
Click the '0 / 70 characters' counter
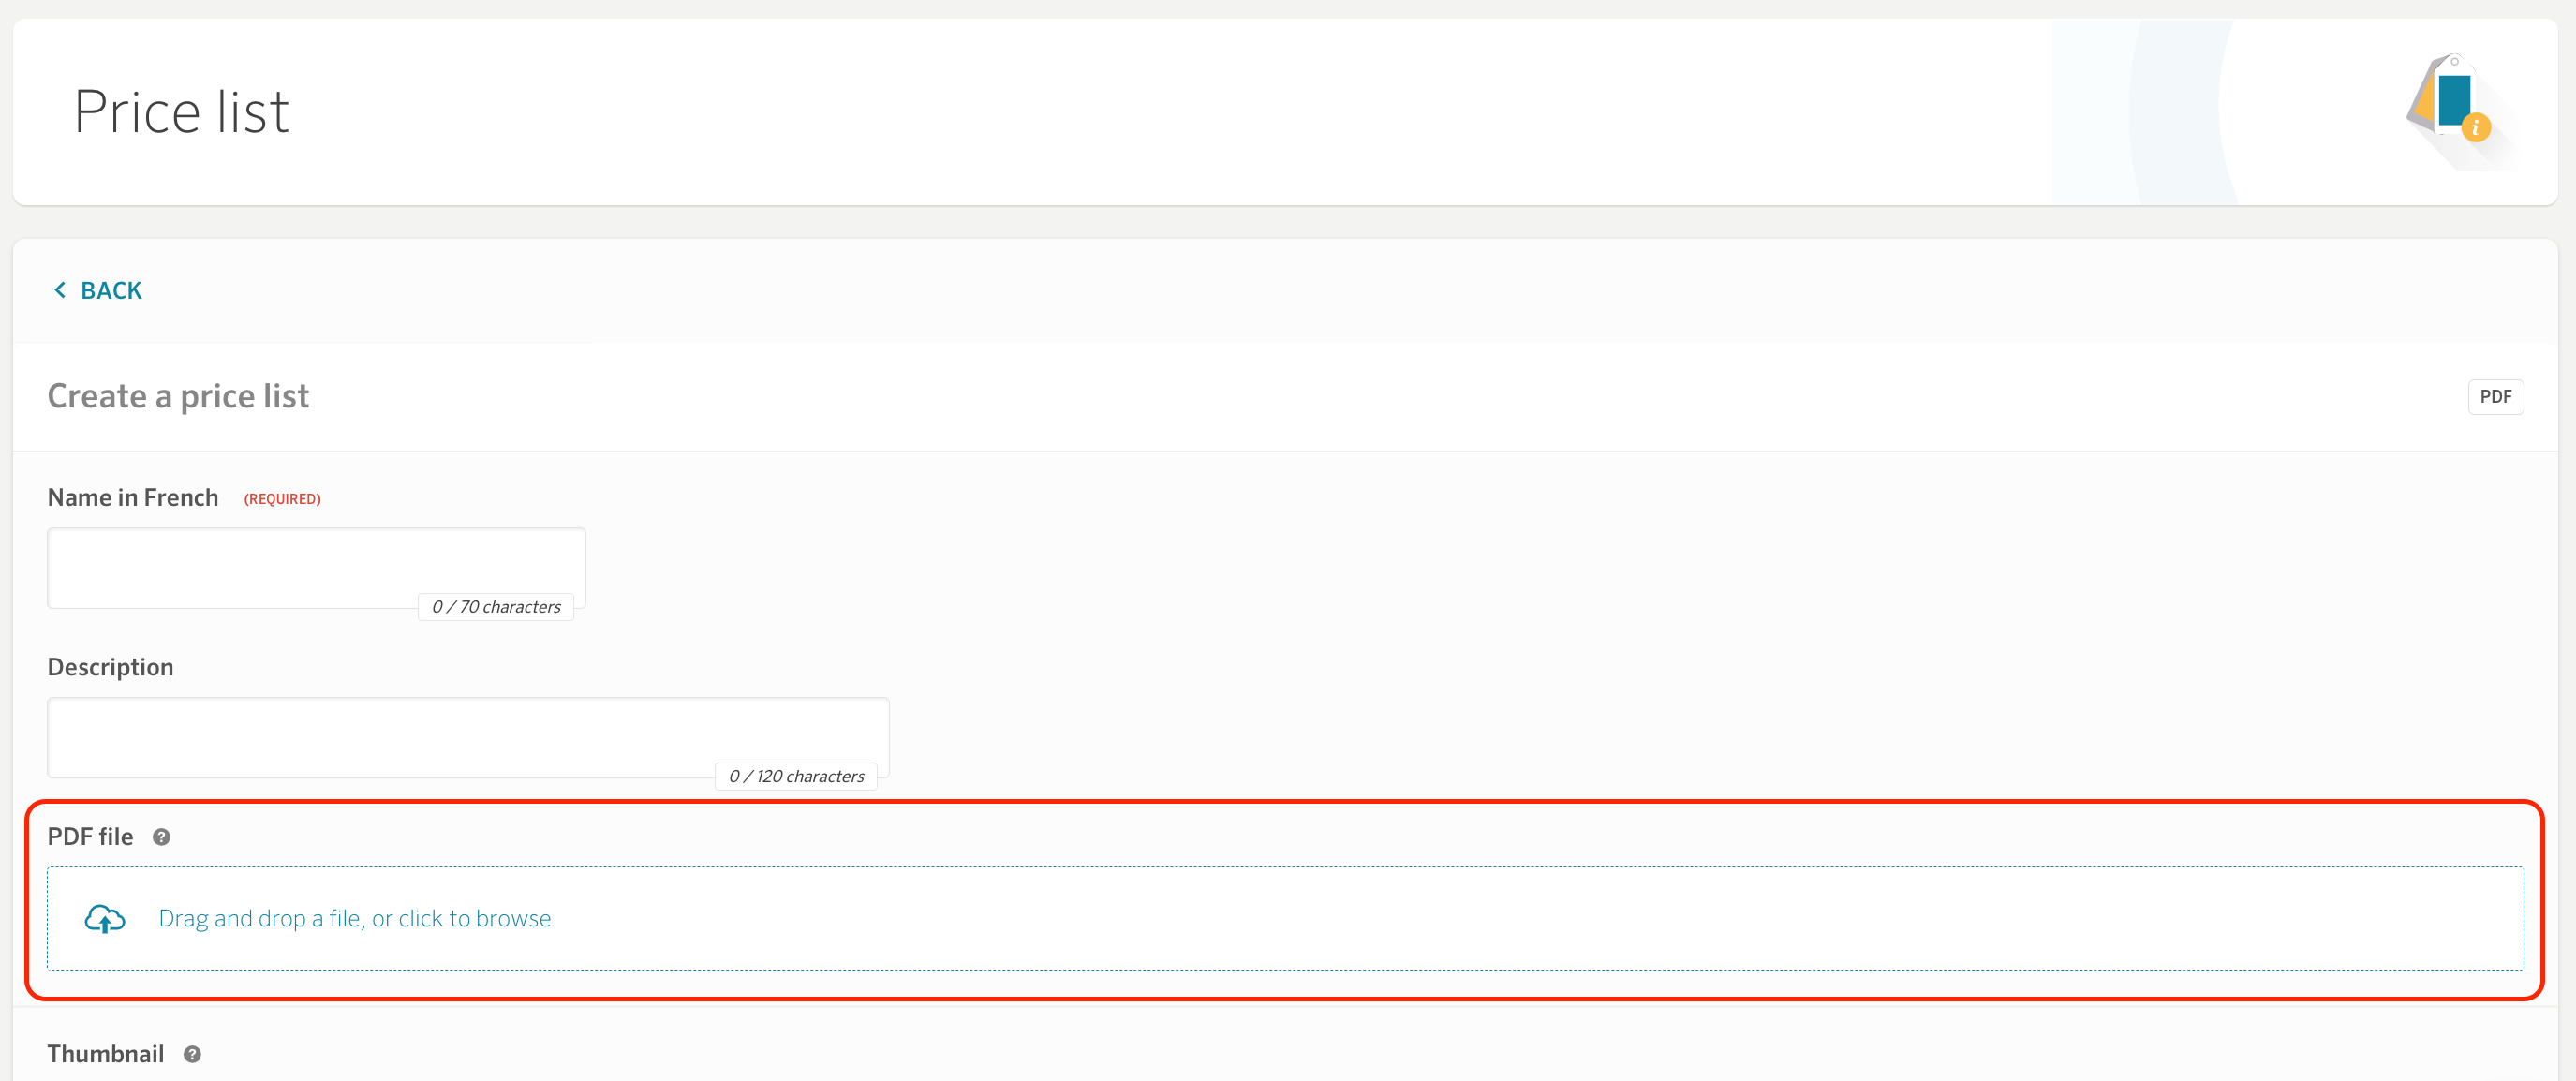[496, 607]
